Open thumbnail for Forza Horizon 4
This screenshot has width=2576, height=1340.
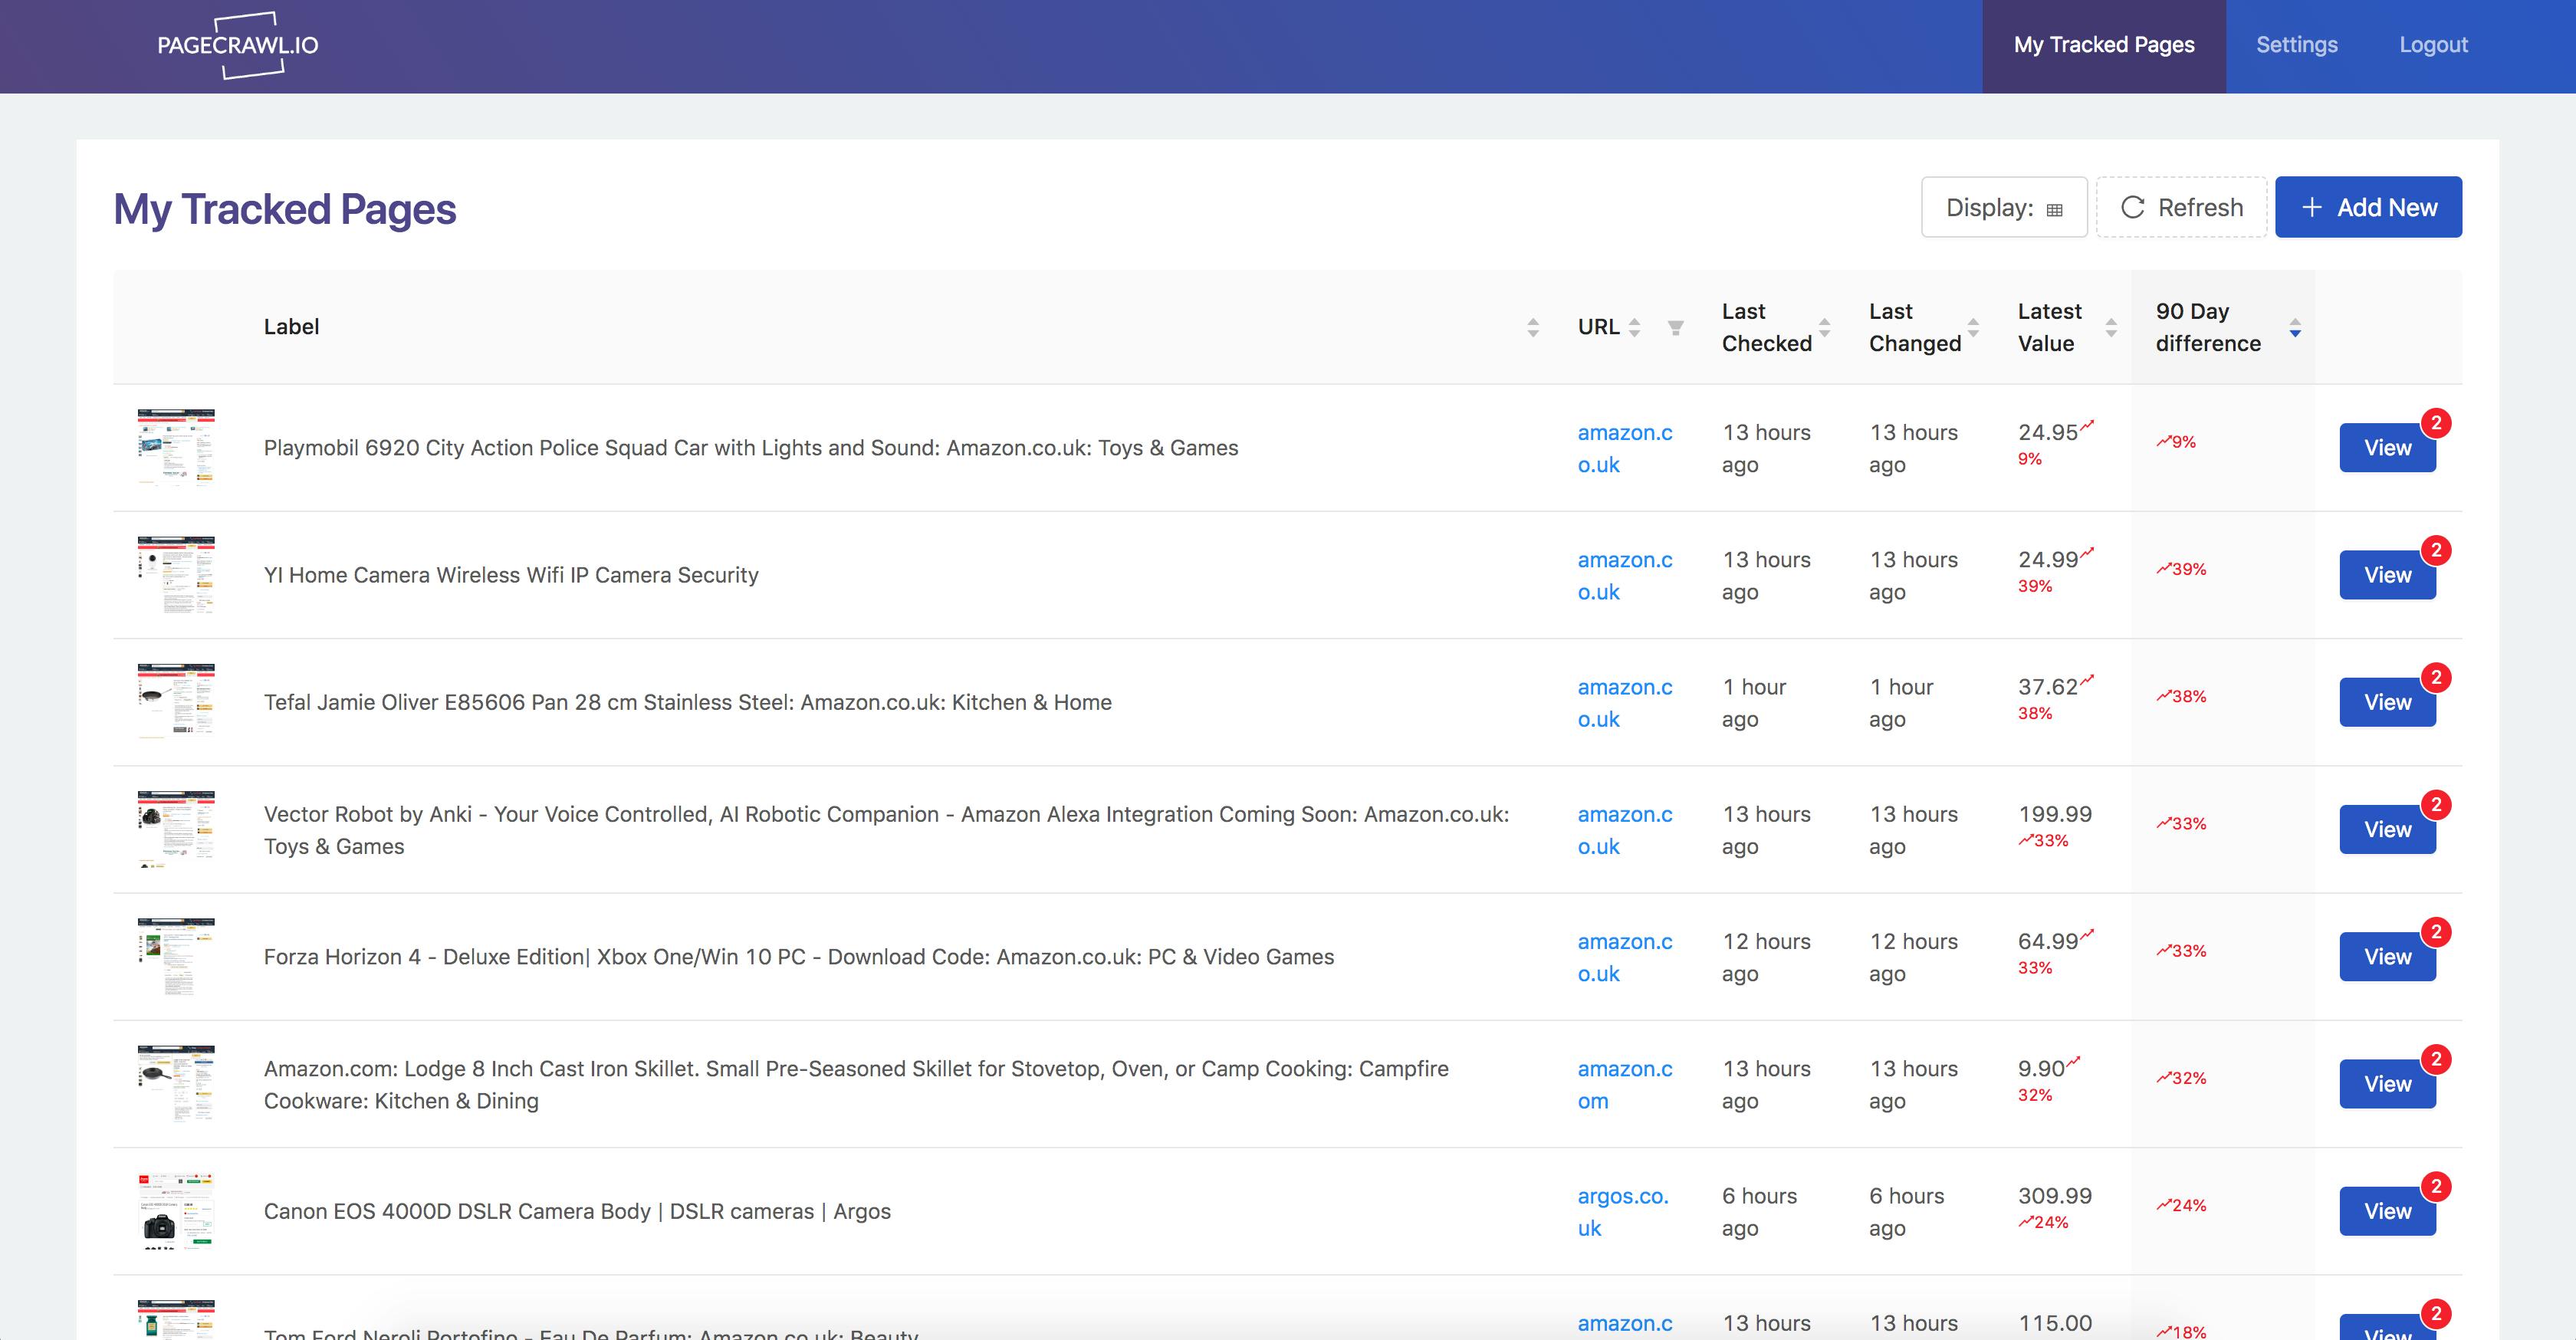click(x=176, y=957)
